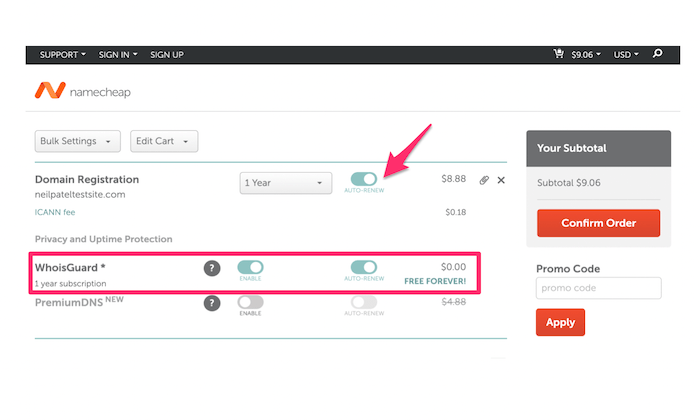Screen dimensions: 700x420
Task: Click the WhoisGuard $0.00 price
Action: click(x=453, y=266)
